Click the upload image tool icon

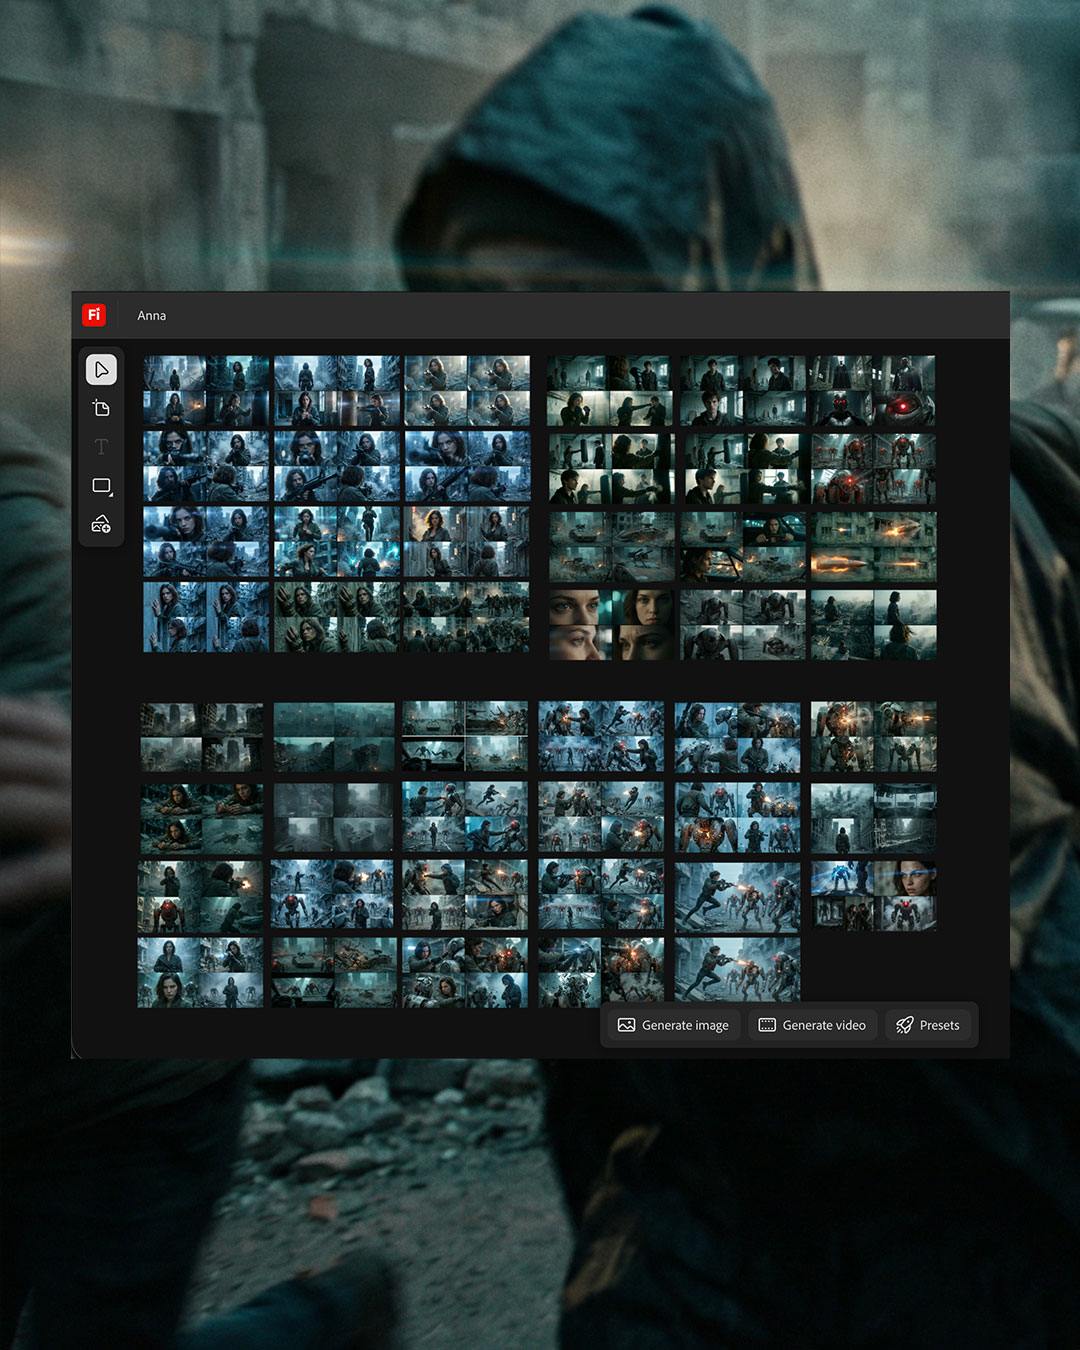101,524
